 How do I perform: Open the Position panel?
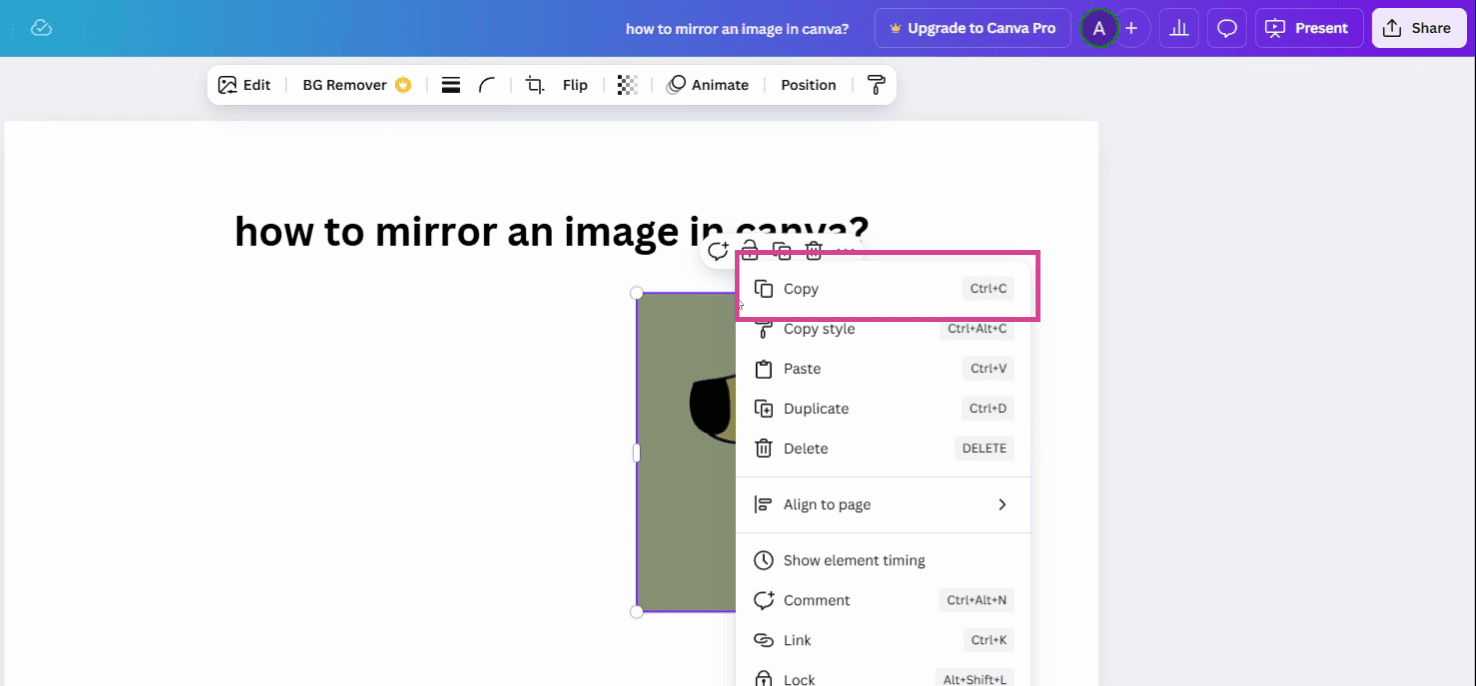[x=808, y=85]
